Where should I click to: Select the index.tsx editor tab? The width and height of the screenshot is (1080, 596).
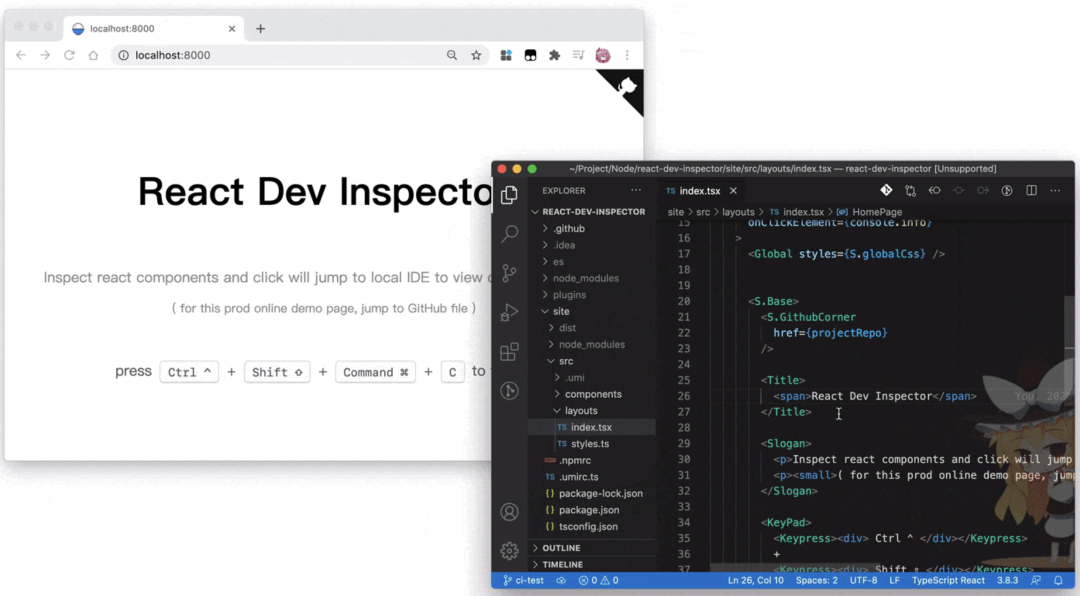tap(699, 191)
